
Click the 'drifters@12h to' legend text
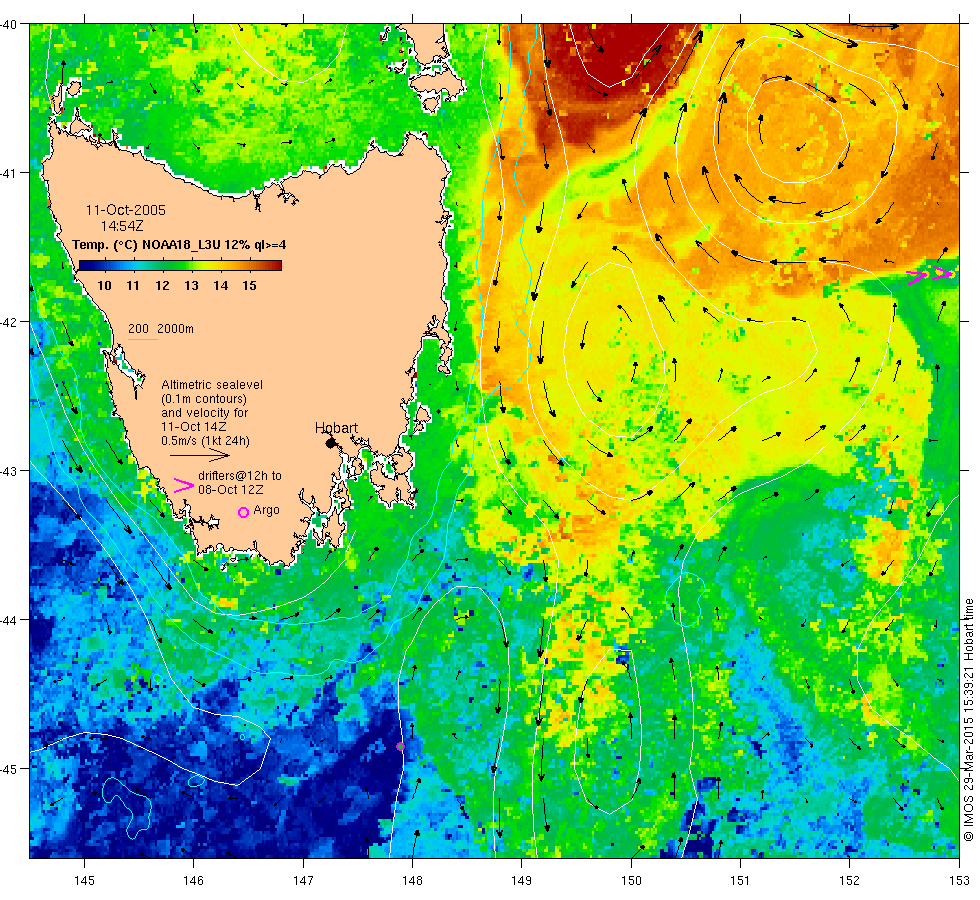(x=240, y=476)
